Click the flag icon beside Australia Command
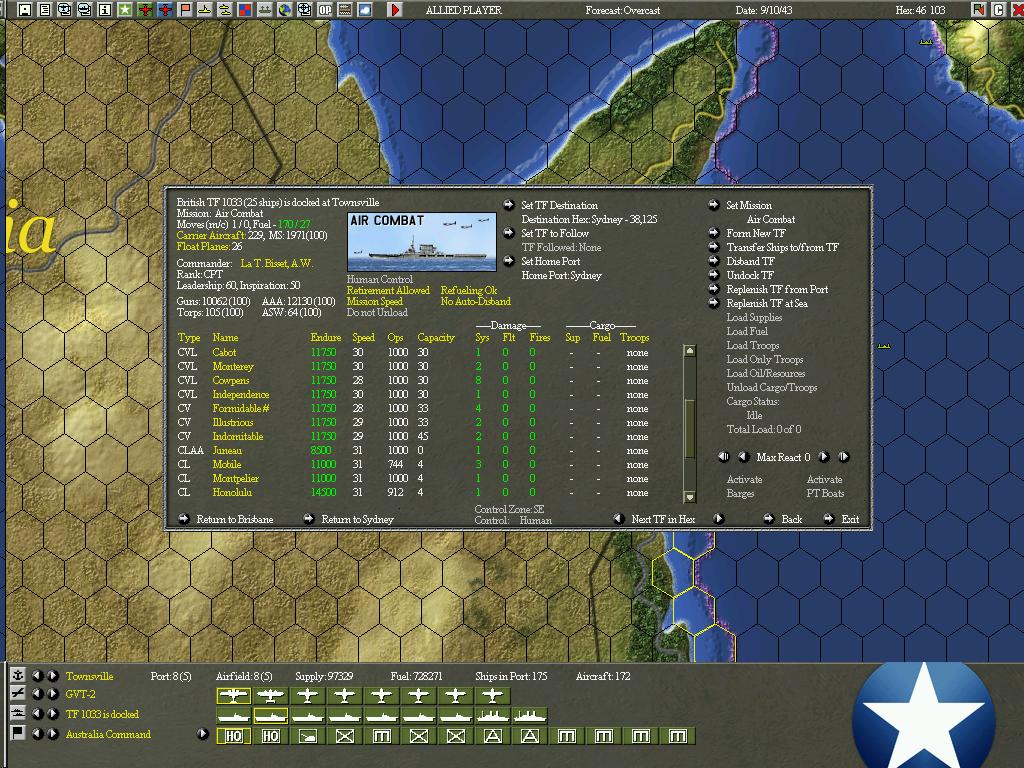 18,733
